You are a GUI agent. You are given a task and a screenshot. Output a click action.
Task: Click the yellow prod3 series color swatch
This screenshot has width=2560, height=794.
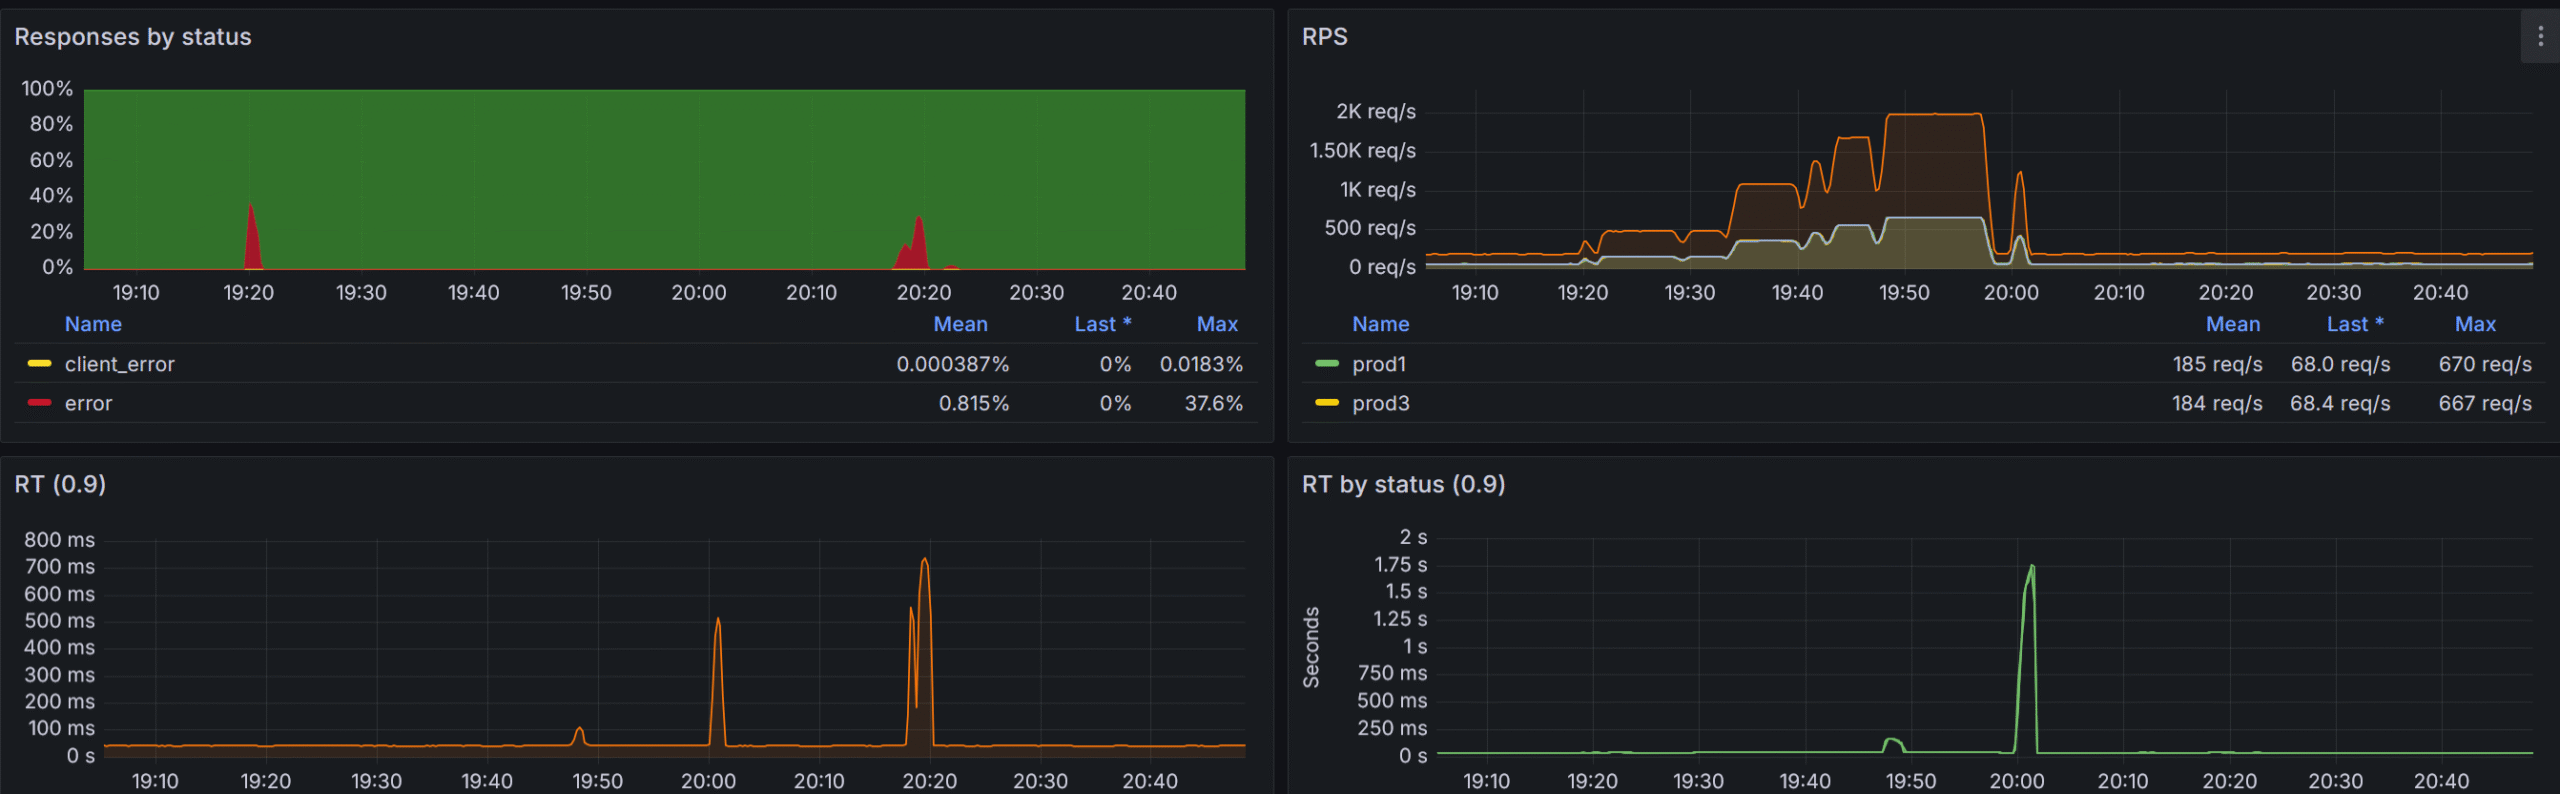click(x=1326, y=403)
